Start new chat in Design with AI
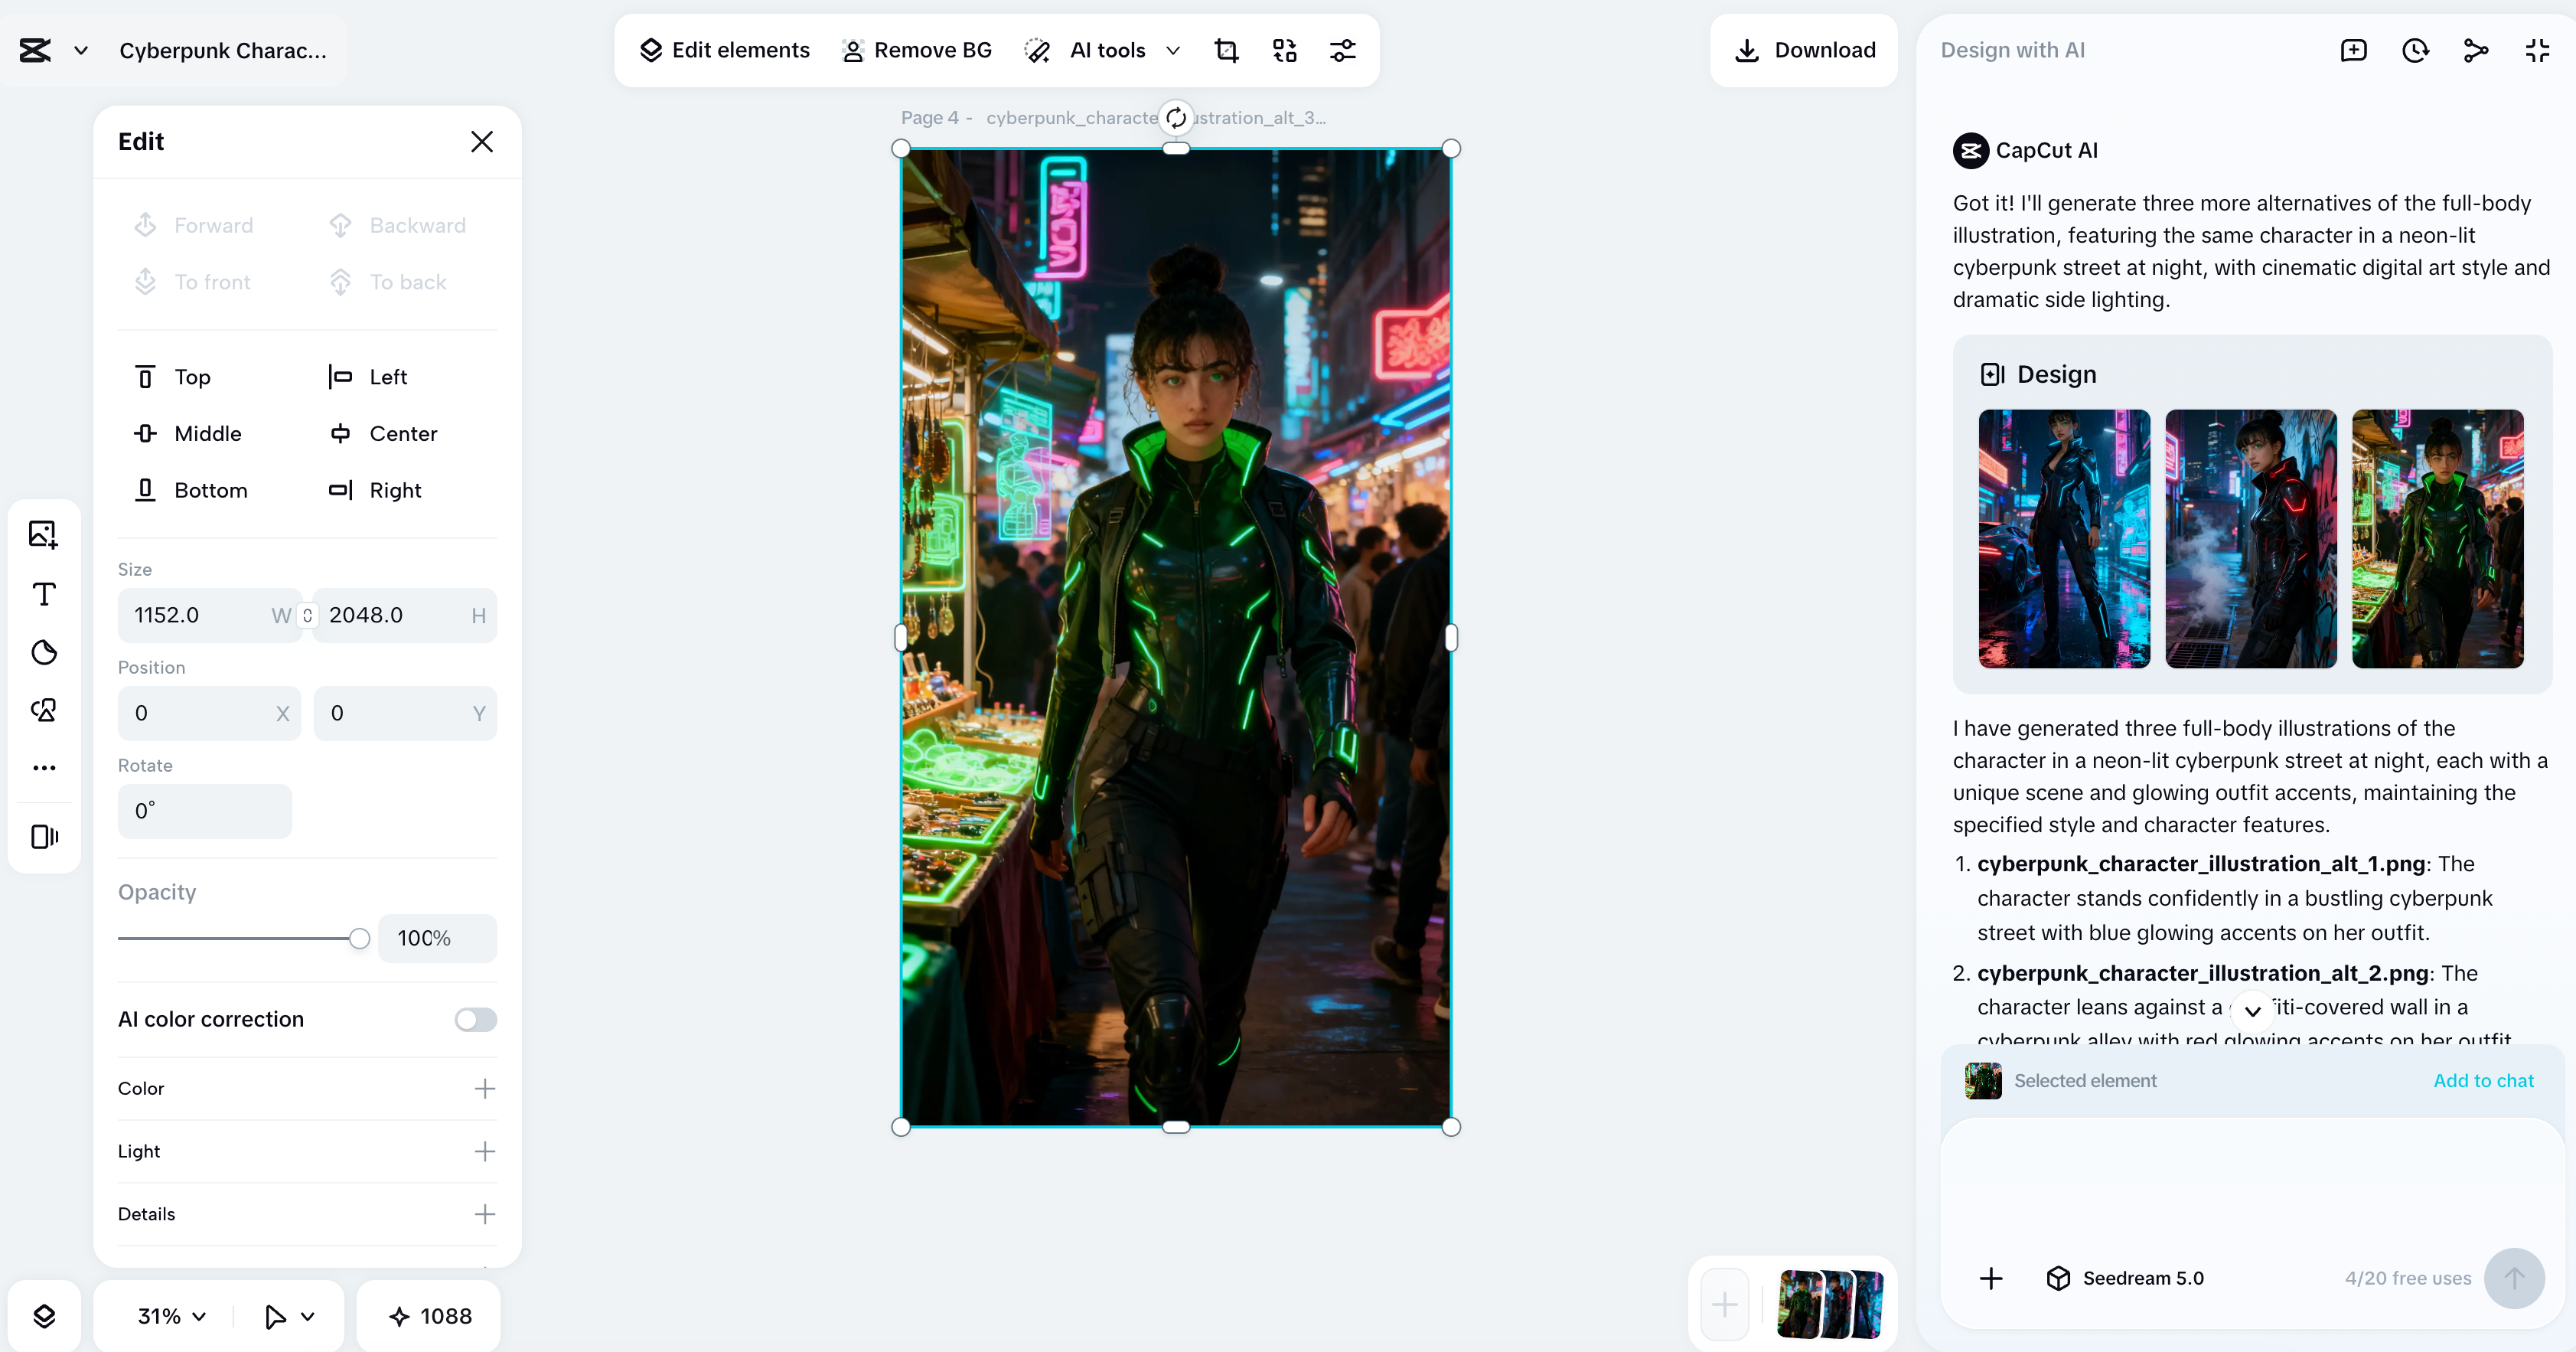The height and width of the screenshot is (1352, 2576). pyautogui.click(x=2353, y=50)
